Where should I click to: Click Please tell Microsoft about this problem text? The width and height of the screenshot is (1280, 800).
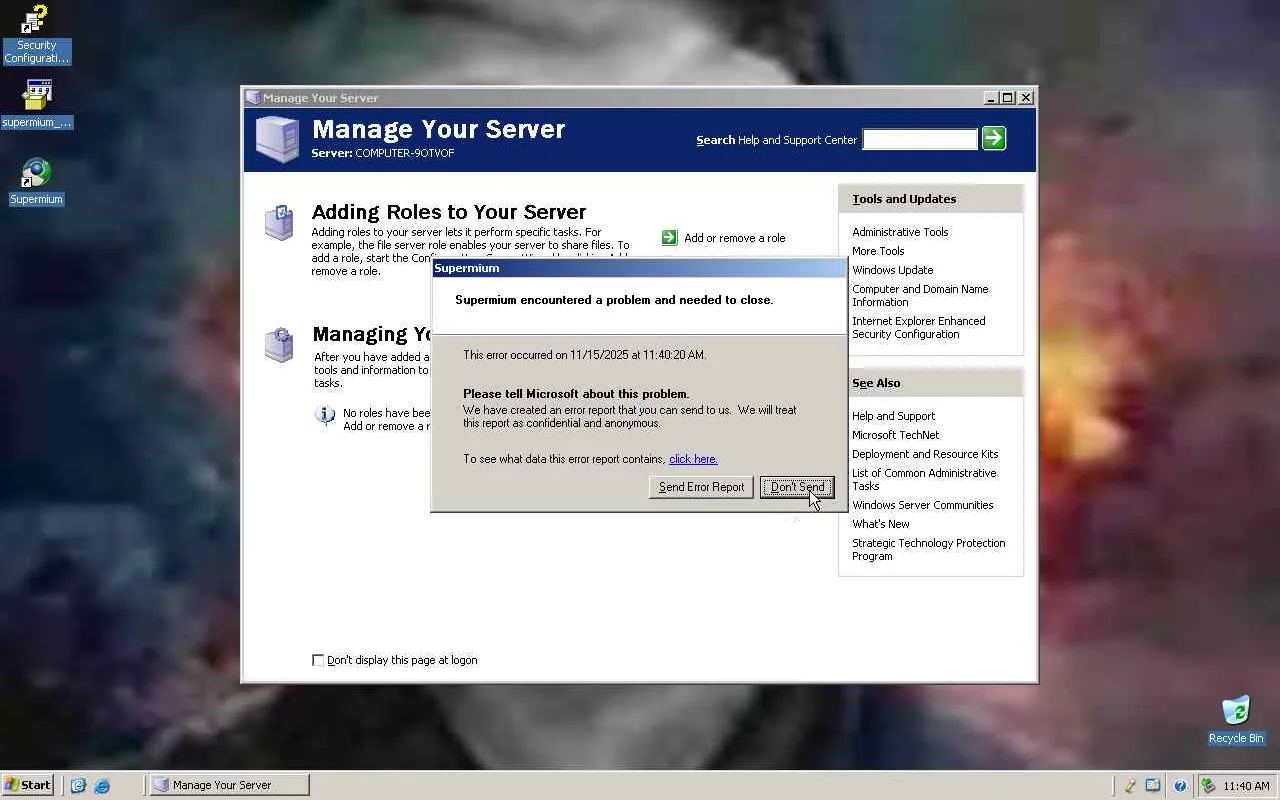click(576, 394)
